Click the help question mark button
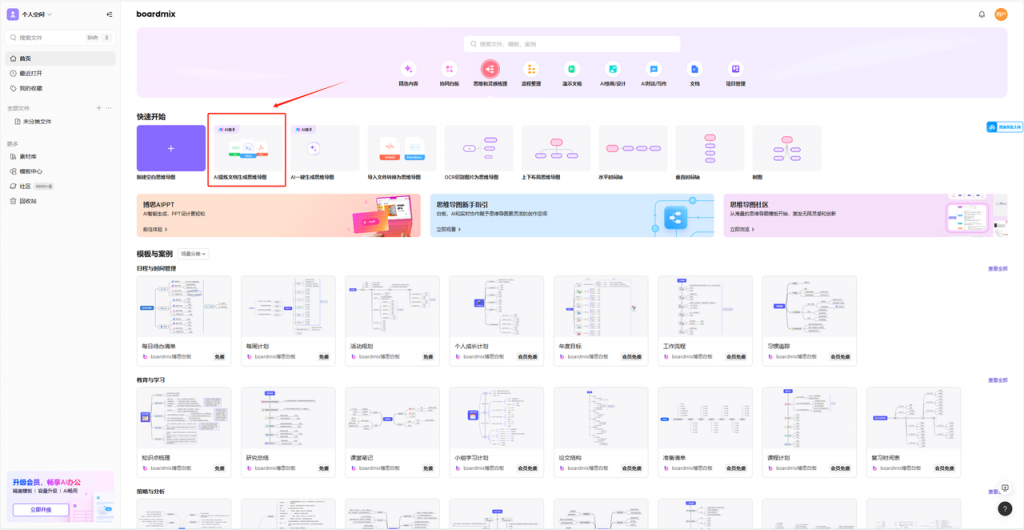This screenshot has height=530, width=1024. coord(1004,508)
